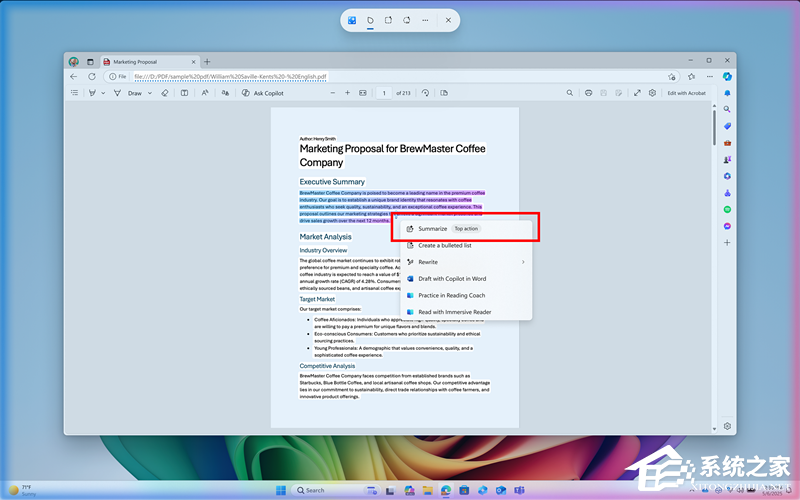This screenshot has width=800, height=500.
Task: Rotate the PDF page
Action: [426, 93]
